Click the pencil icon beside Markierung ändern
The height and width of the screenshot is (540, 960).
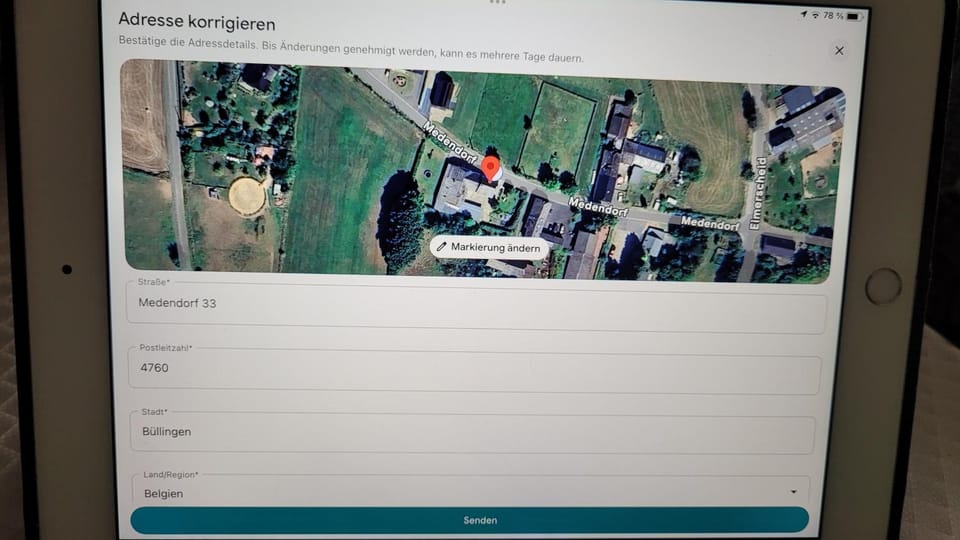pos(442,247)
